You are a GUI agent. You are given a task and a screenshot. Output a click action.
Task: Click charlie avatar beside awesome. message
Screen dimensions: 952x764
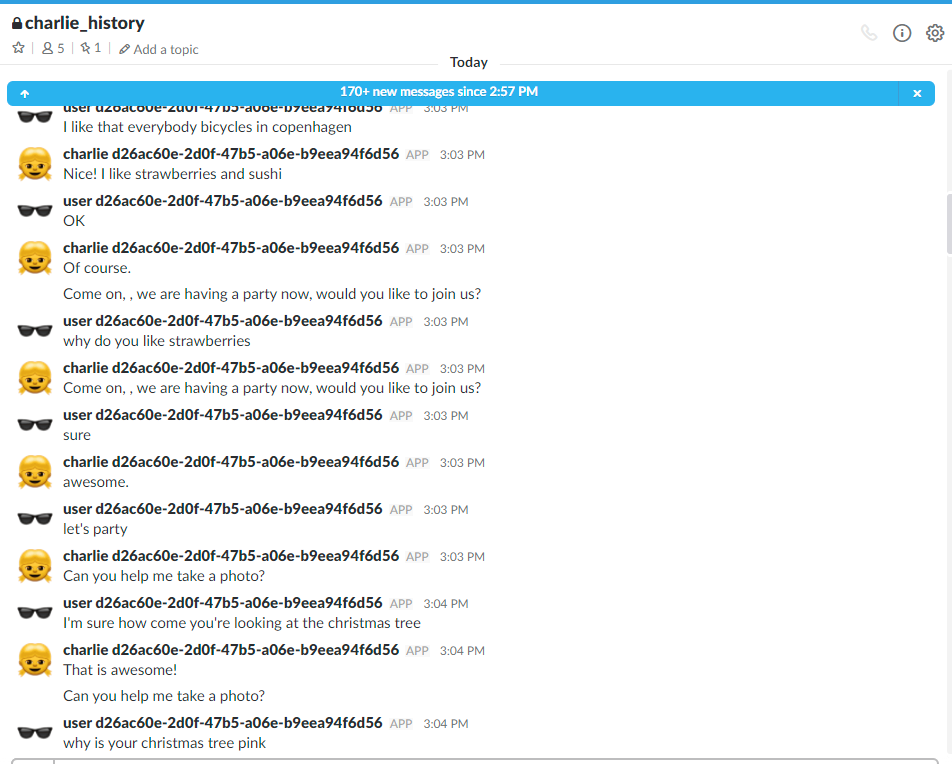pos(35,472)
